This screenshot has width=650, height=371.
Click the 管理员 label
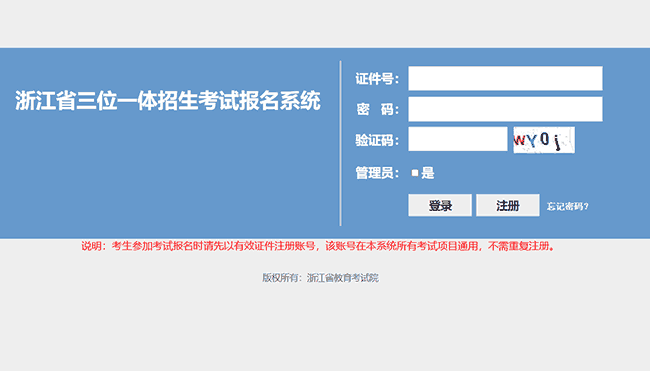377,173
